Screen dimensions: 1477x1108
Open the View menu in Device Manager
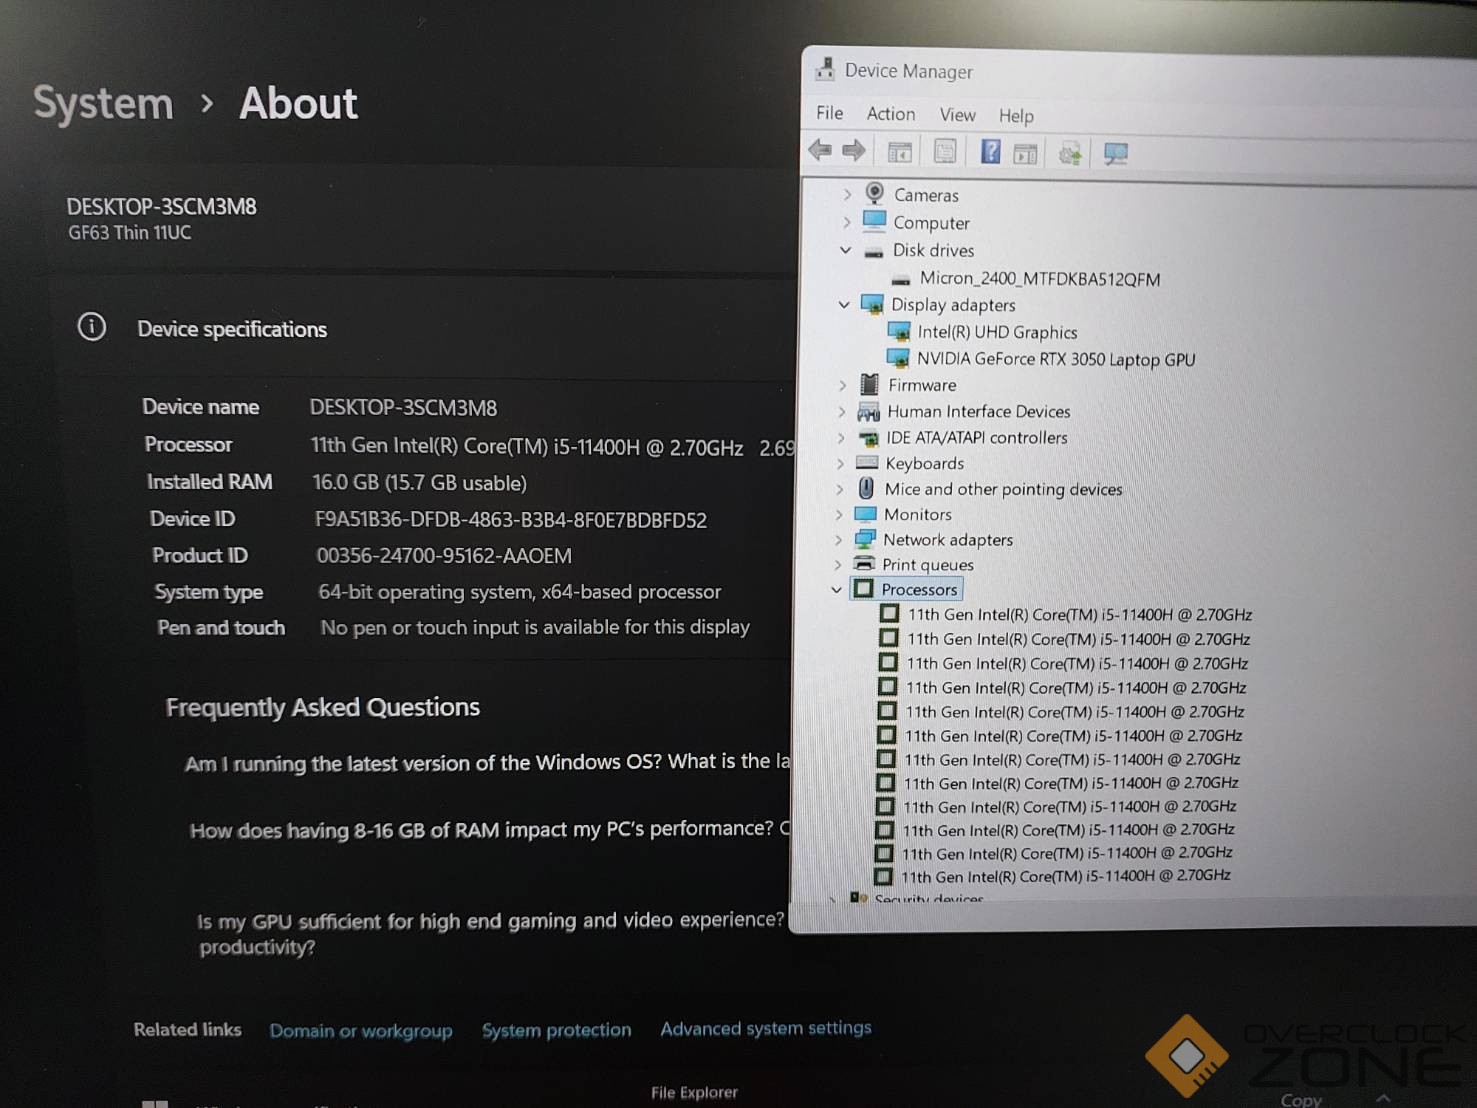coord(957,115)
